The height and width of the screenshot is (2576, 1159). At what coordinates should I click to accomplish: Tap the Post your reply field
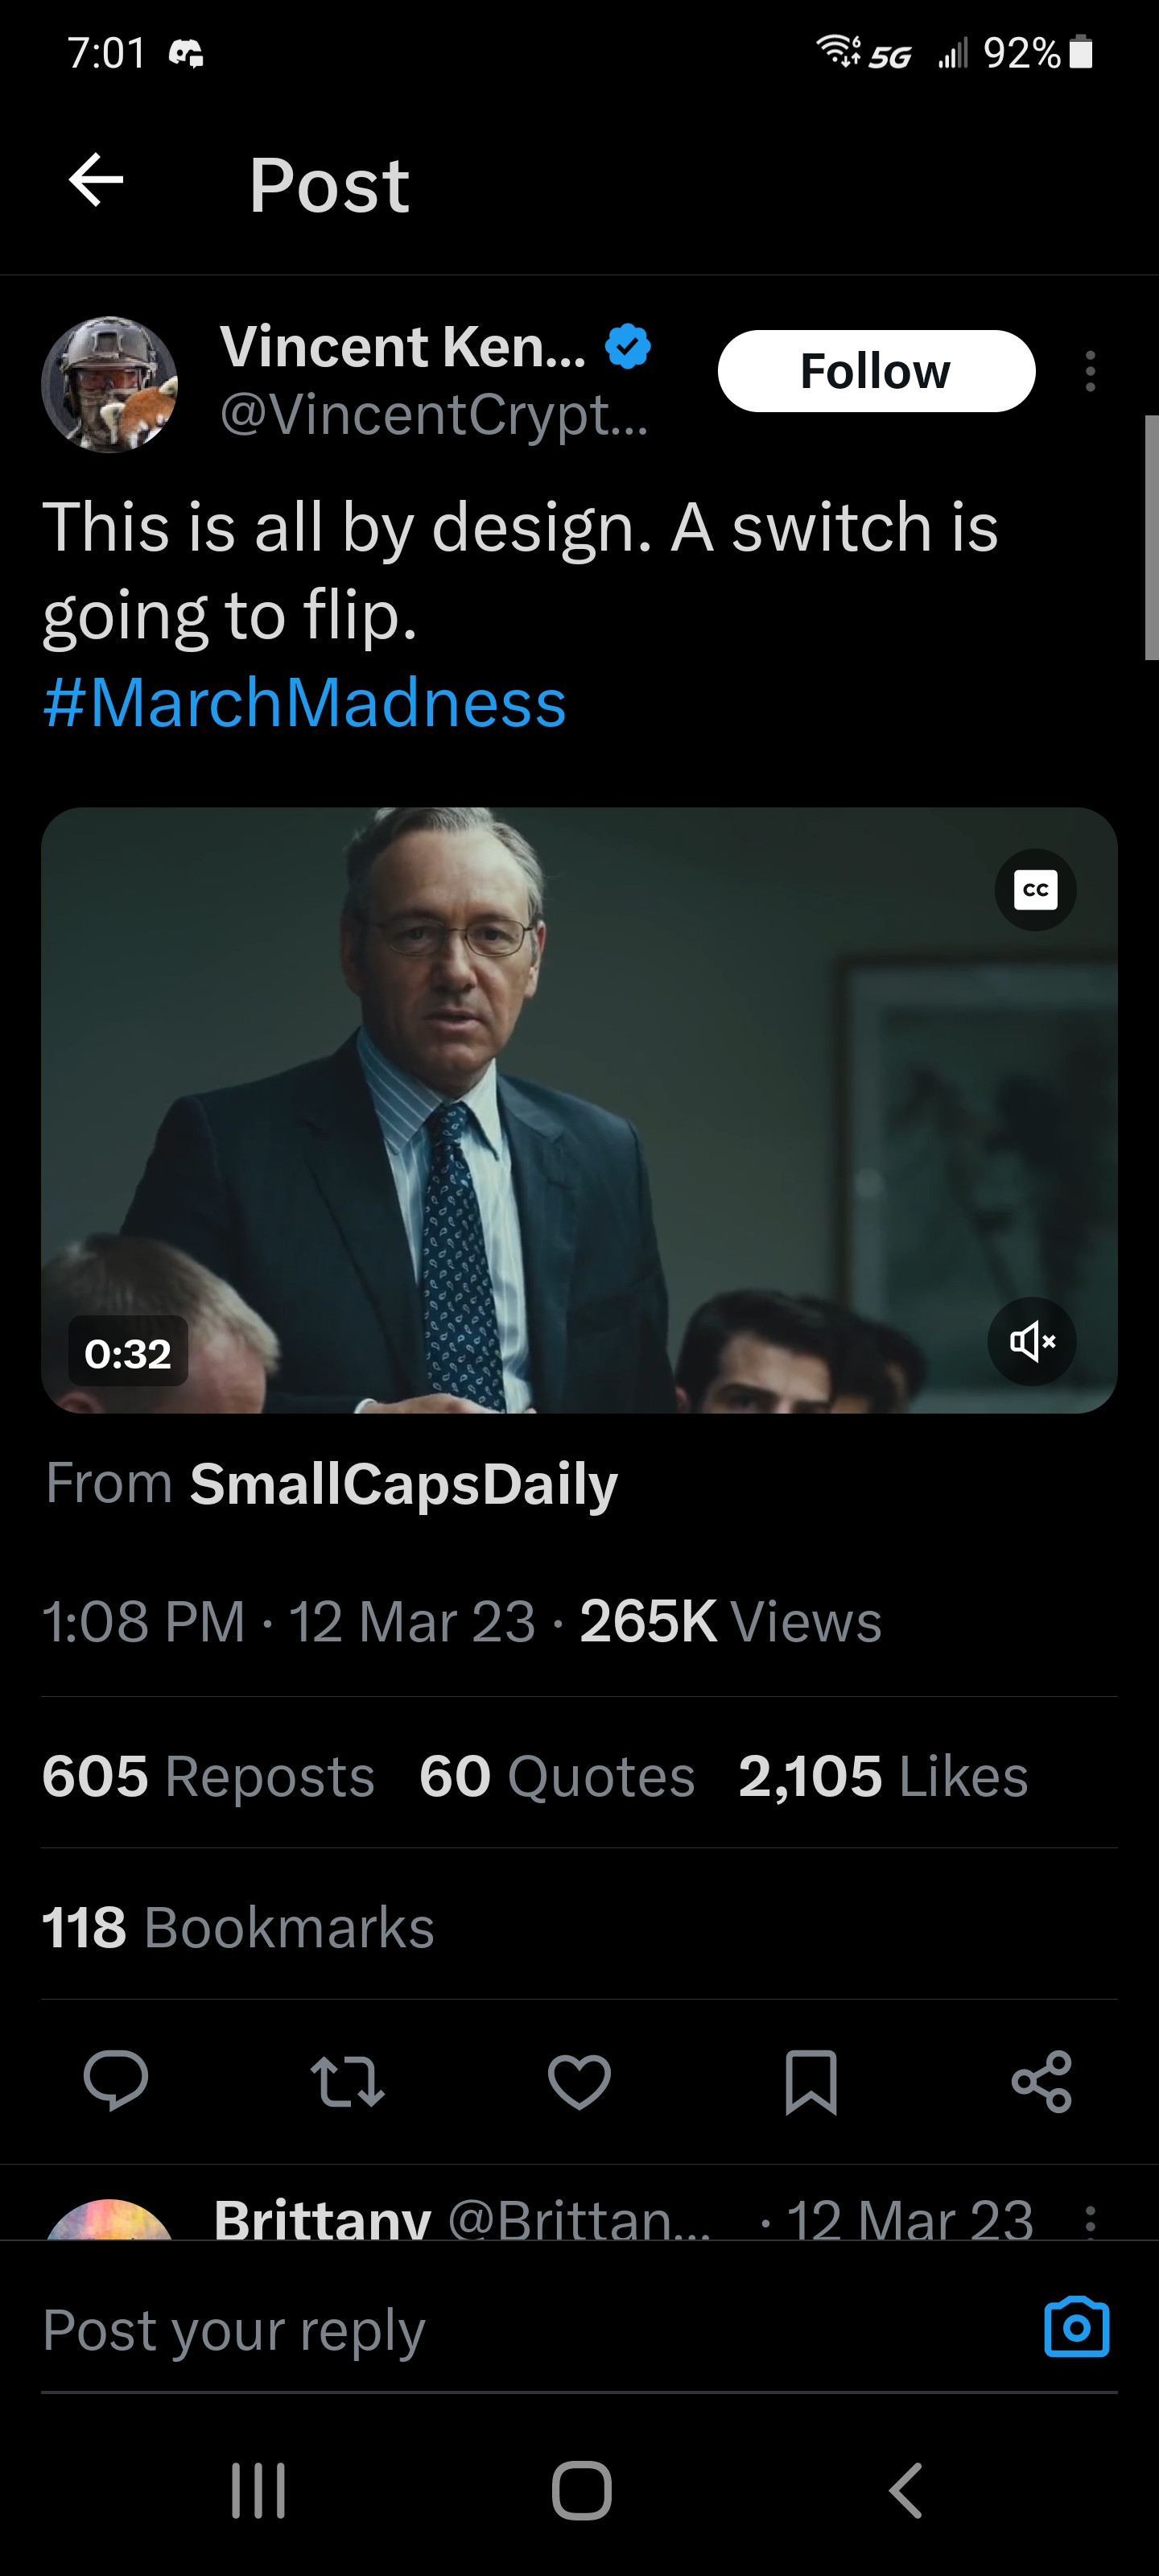tap(500, 2330)
